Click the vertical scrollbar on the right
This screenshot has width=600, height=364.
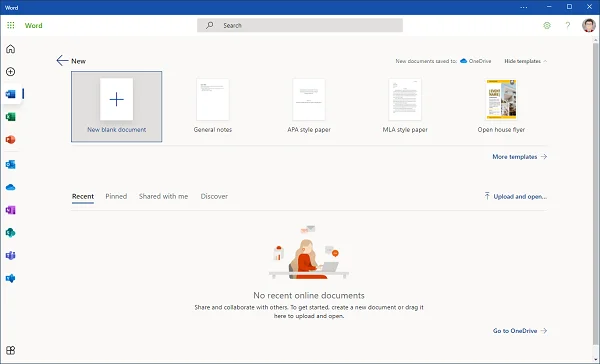595,193
